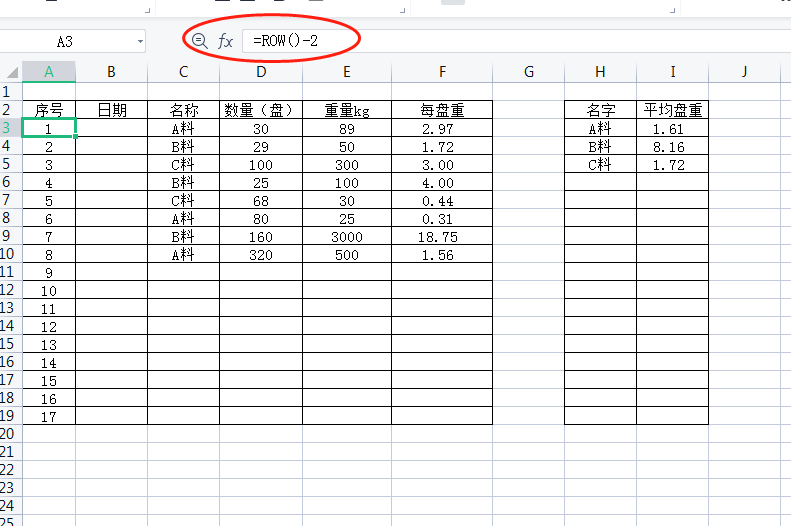The width and height of the screenshot is (791, 526).
Task: Click the A料 cell in row 10
Action: [184, 254]
